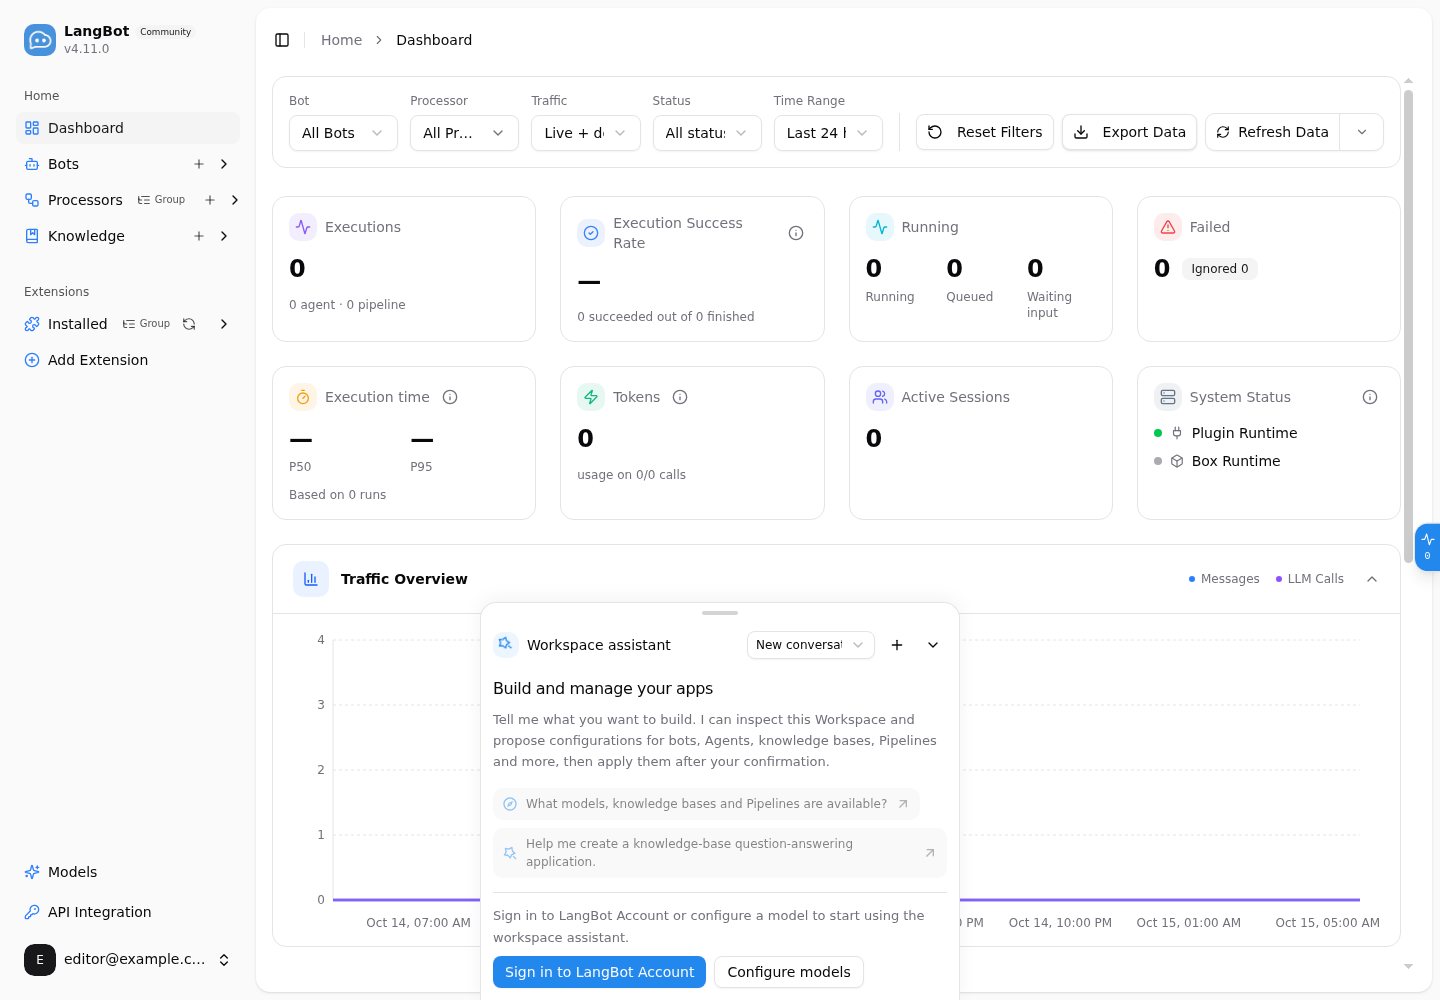Click the floating activity monitor widget
The image size is (1440, 1000).
(1428, 547)
